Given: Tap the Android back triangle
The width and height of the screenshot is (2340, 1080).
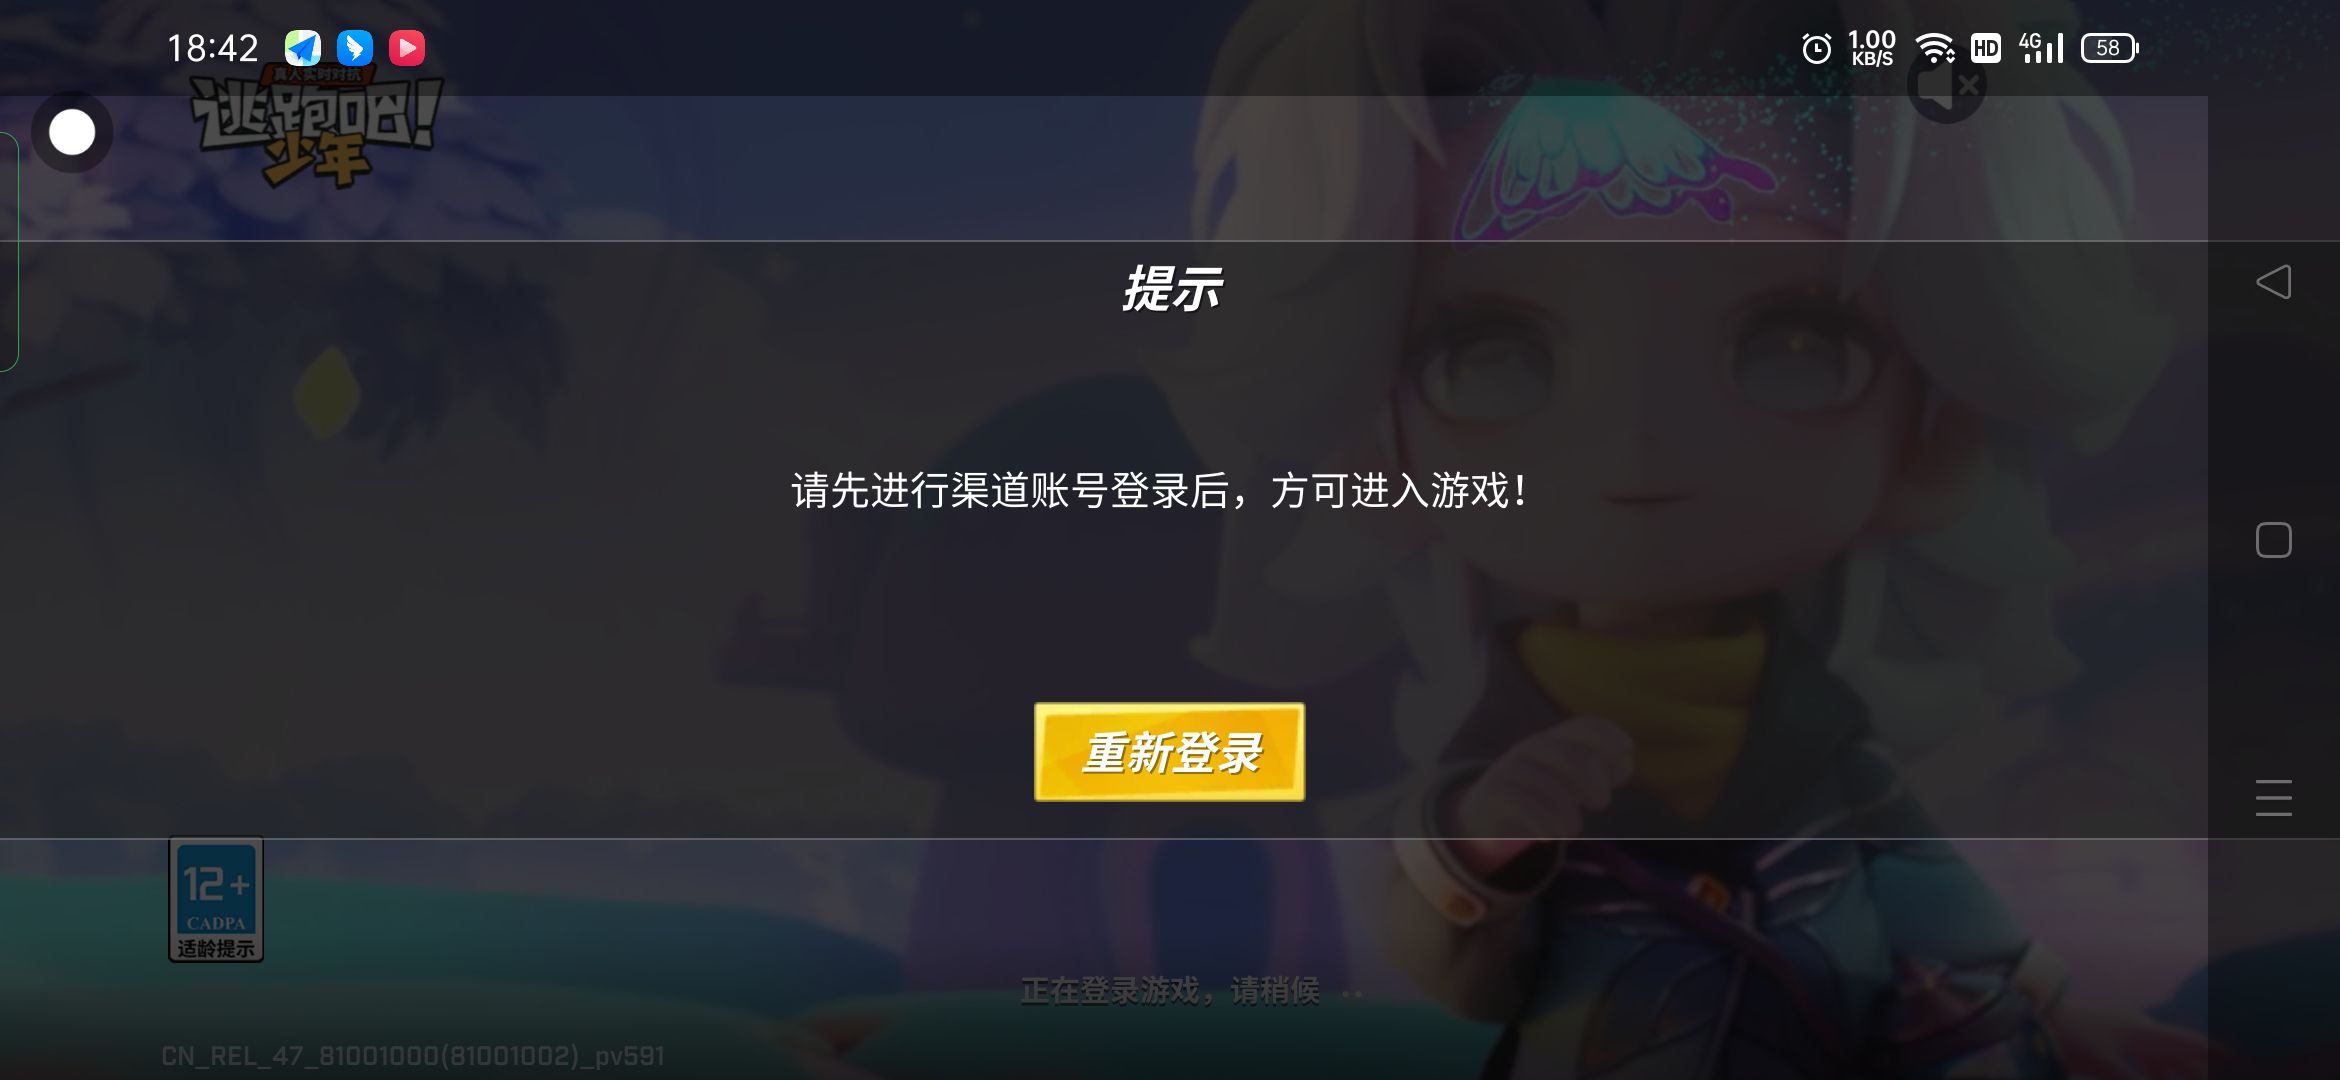Looking at the screenshot, I should pos(2273,282).
